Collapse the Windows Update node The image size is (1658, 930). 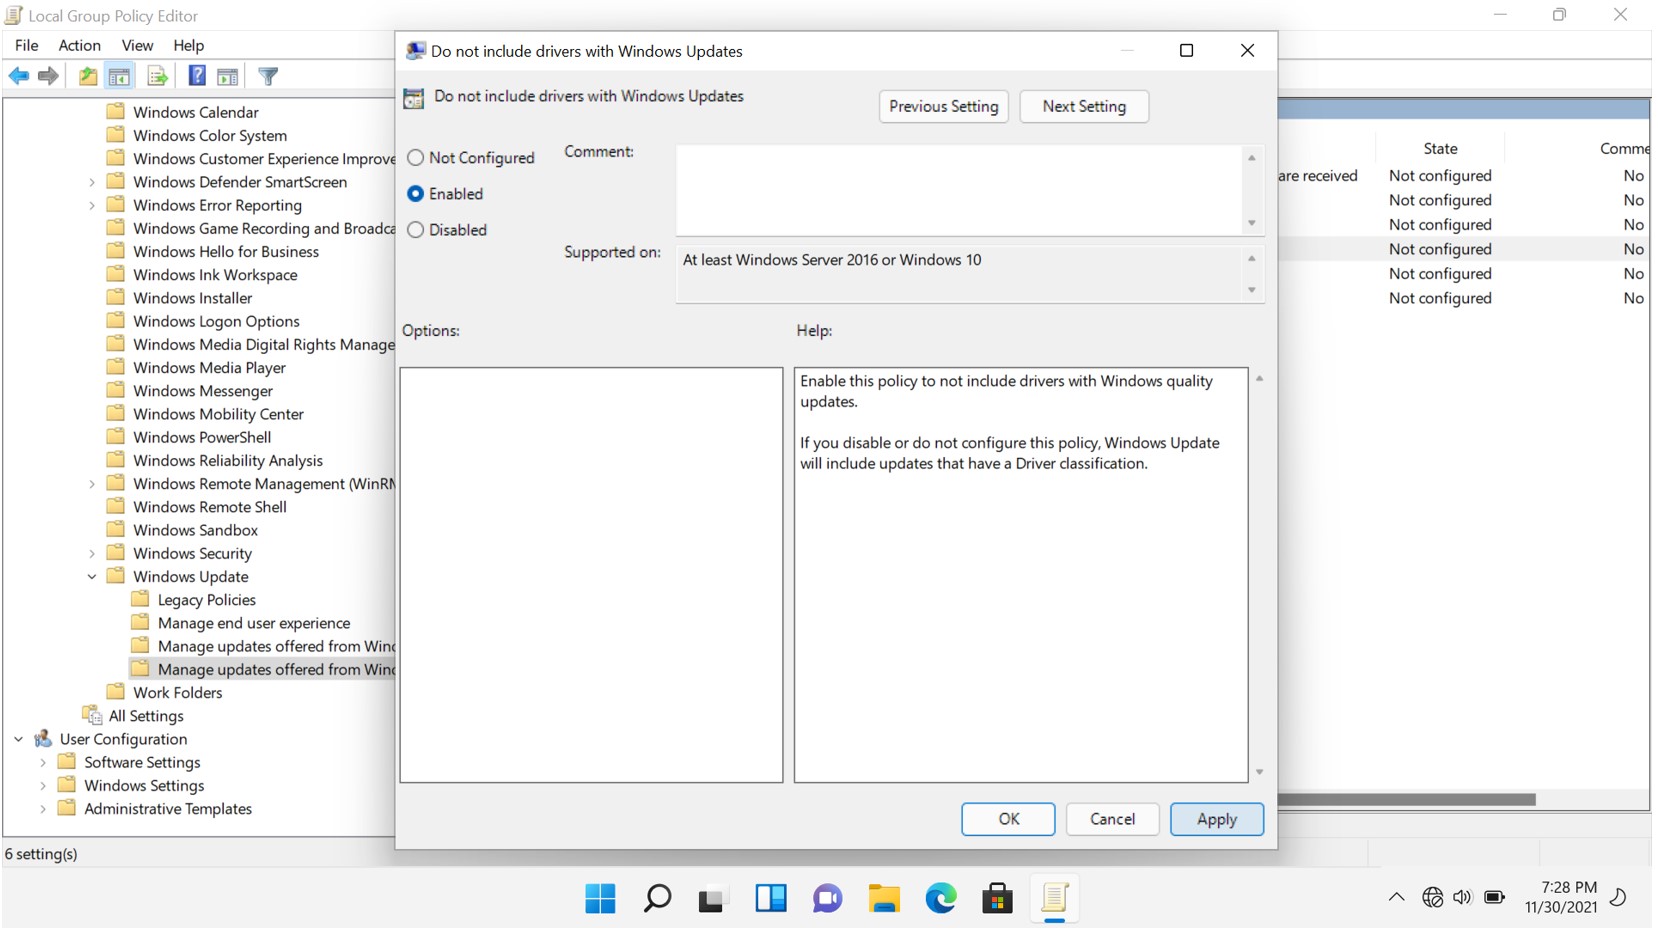click(92, 577)
